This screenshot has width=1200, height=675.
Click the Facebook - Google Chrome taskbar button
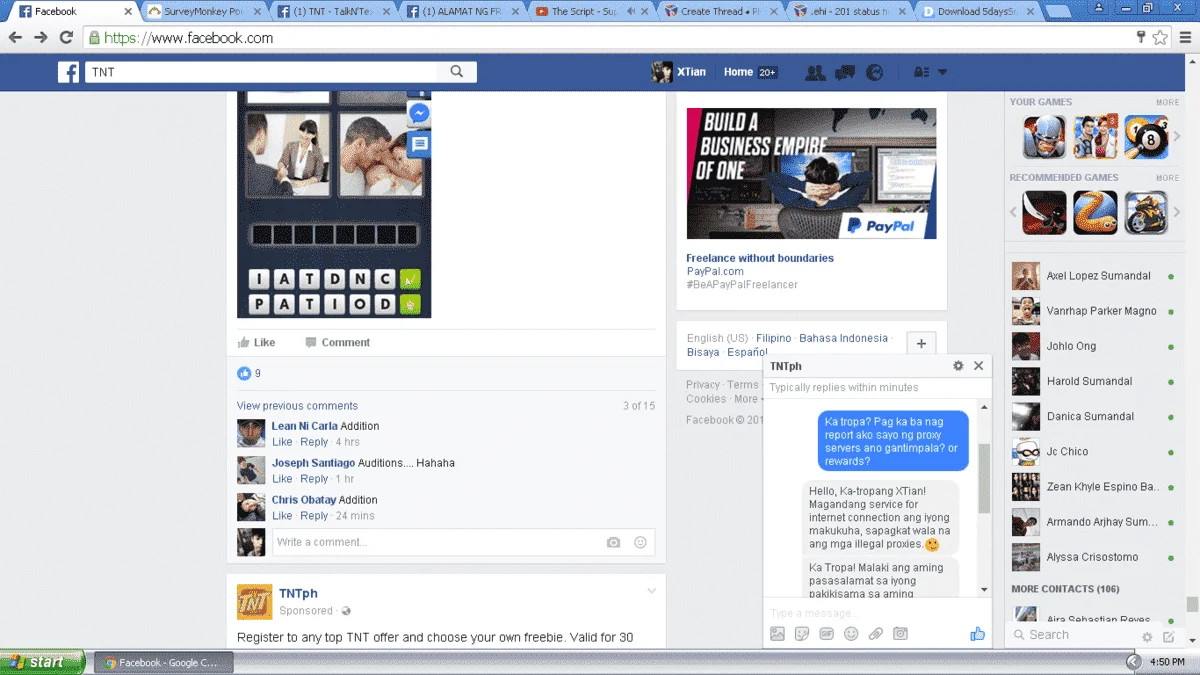pyautogui.click(x=164, y=662)
